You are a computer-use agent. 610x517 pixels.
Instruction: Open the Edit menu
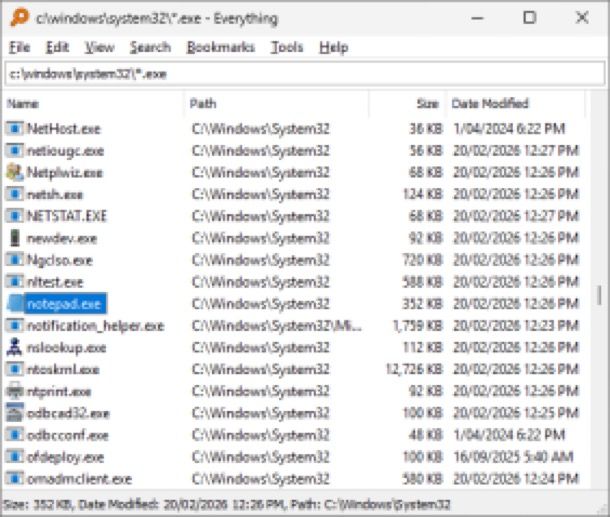(57, 47)
